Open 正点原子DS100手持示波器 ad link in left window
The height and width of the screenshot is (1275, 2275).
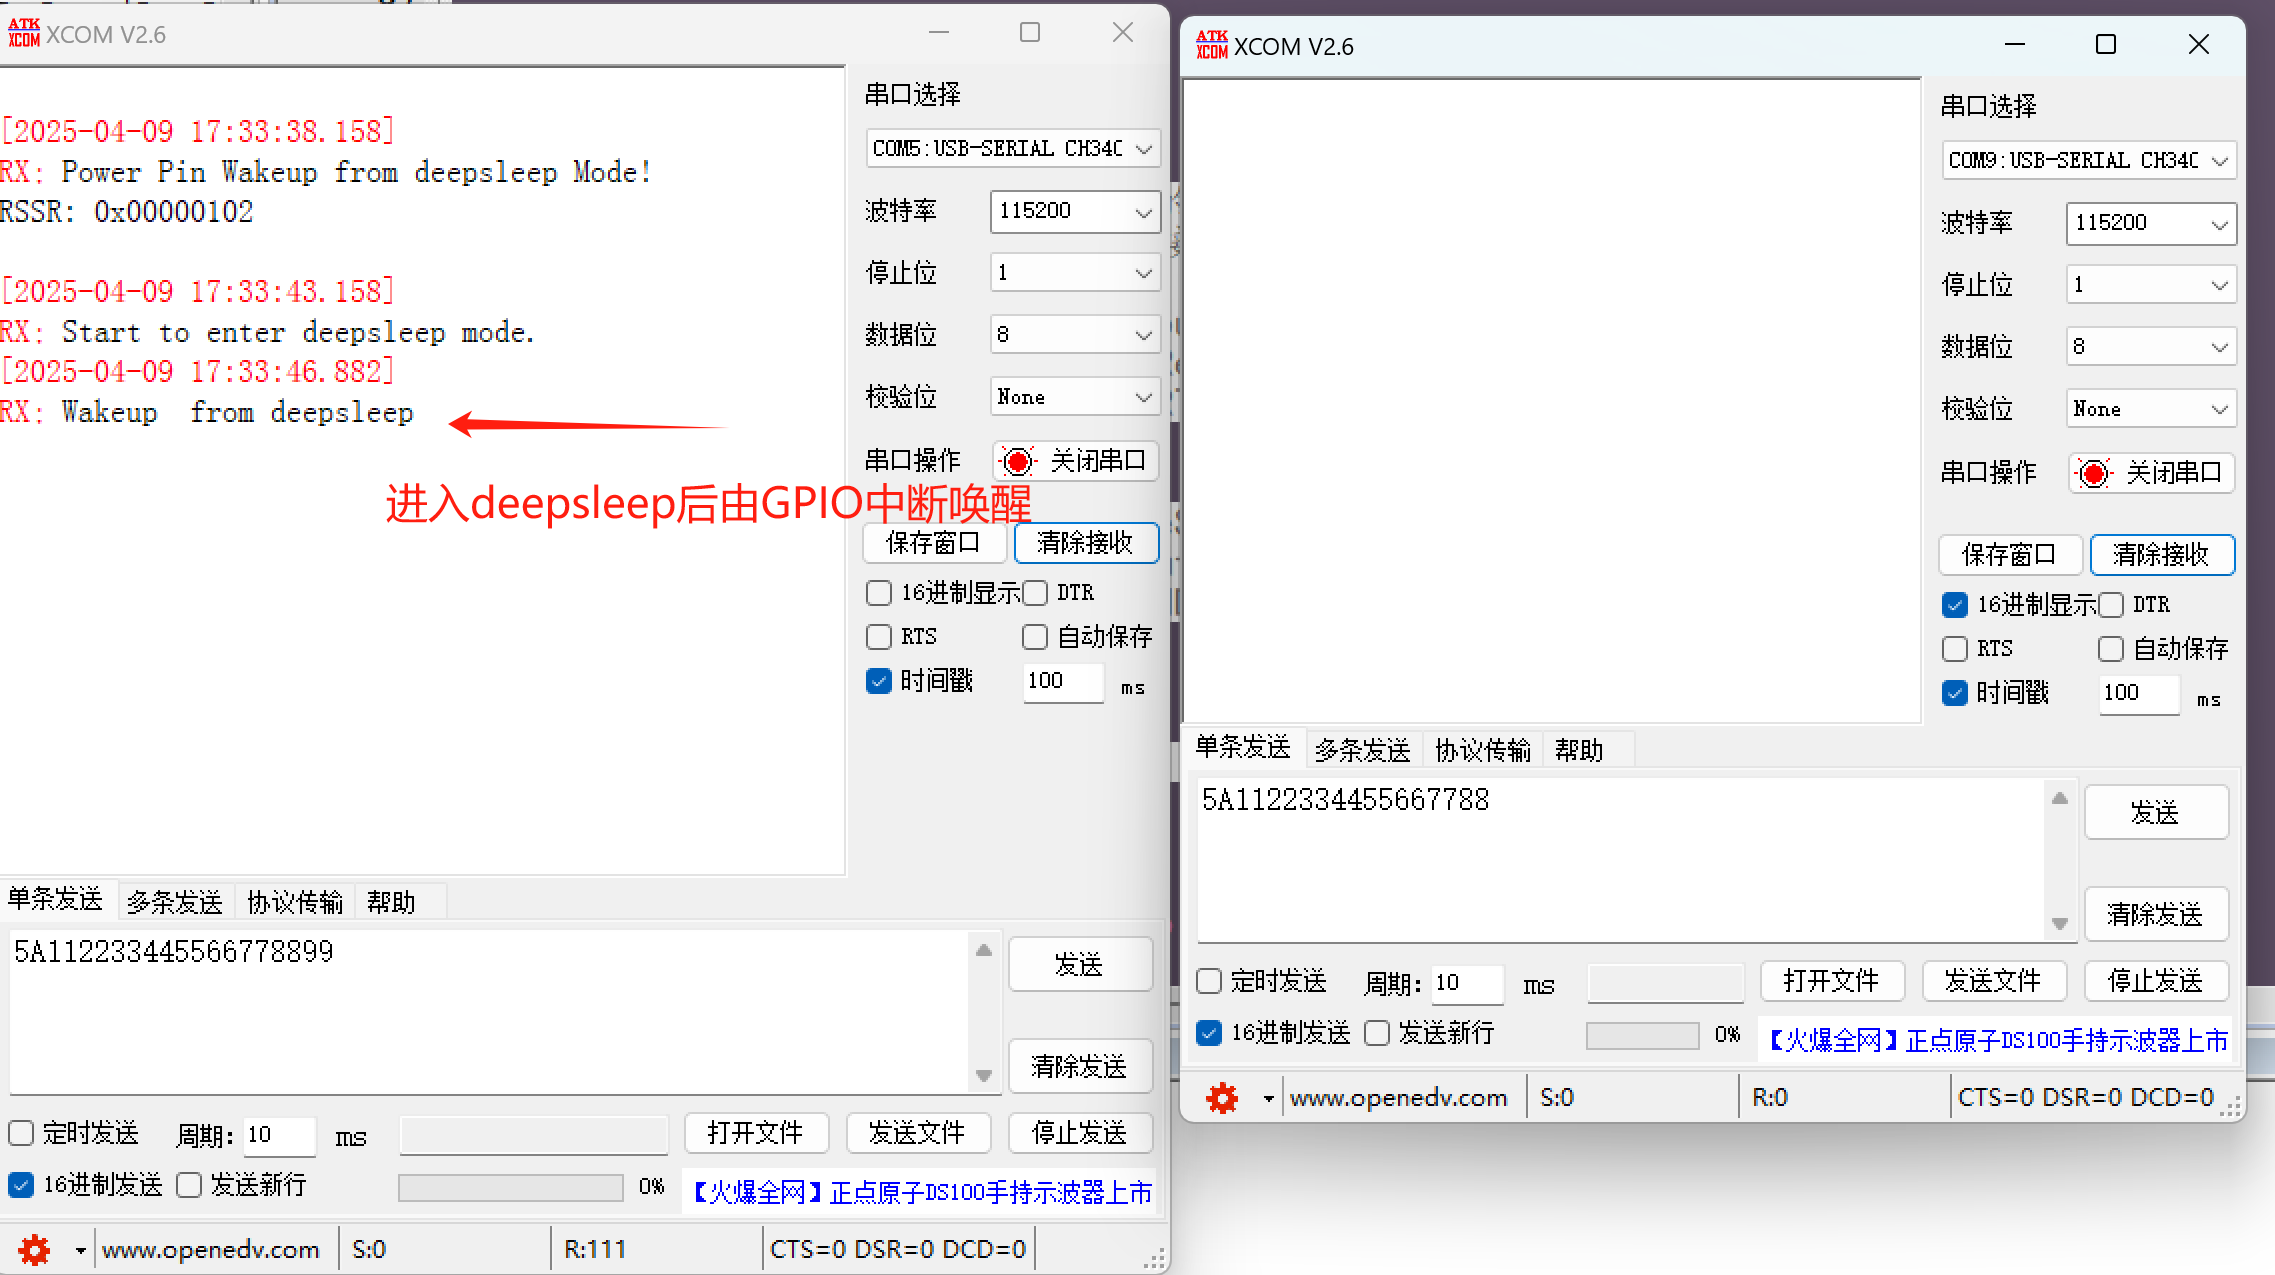click(921, 1192)
